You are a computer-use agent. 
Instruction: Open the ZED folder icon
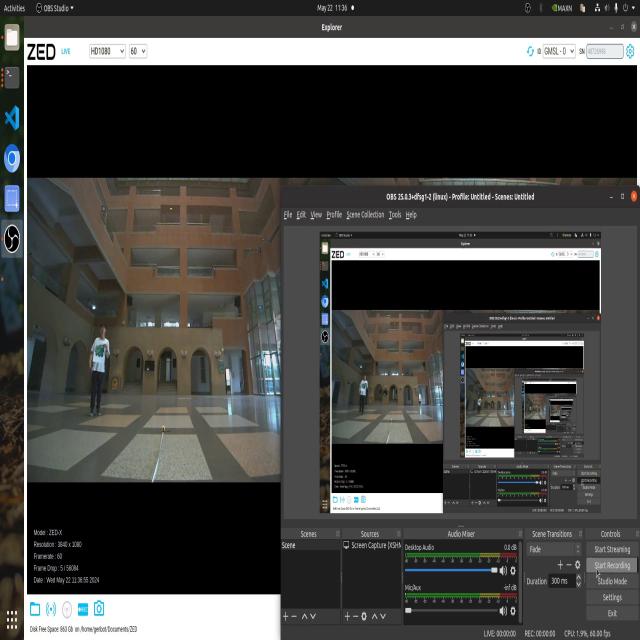tap(35, 609)
